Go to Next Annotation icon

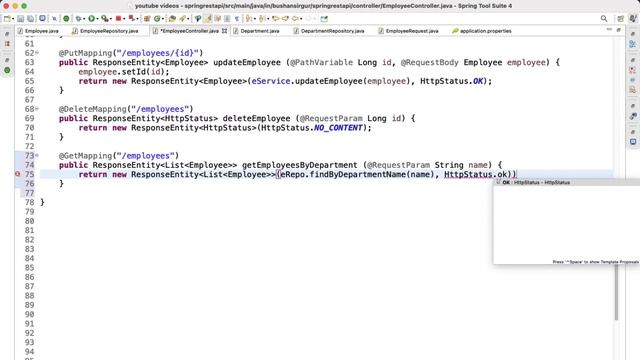[248, 19]
